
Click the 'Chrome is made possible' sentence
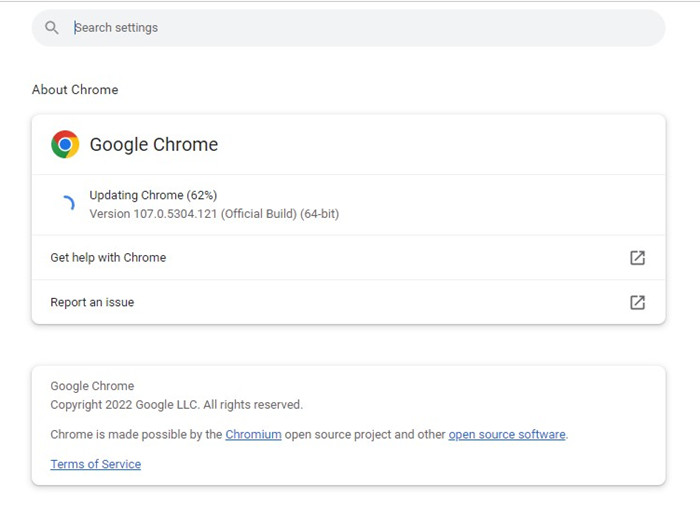(309, 434)
